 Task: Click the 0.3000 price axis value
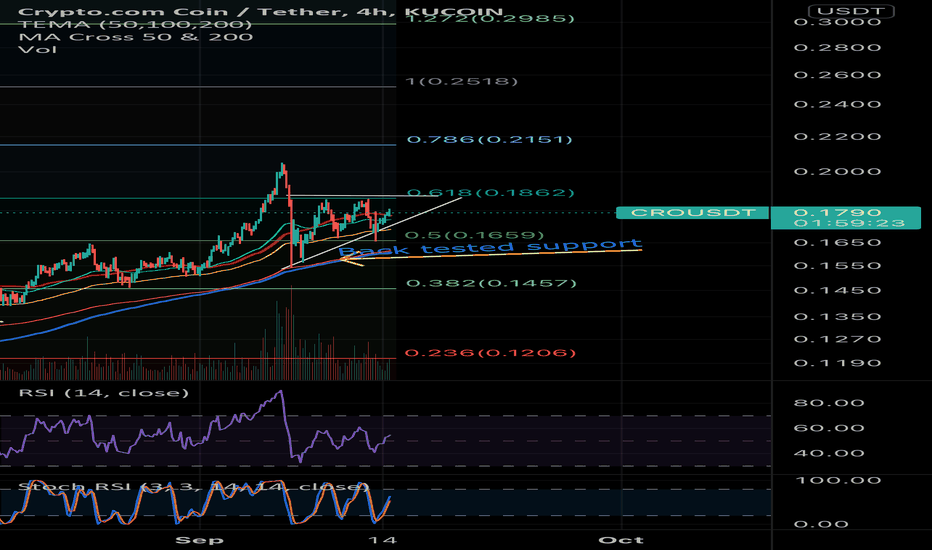pyautogui.click(x=837, y=22)
